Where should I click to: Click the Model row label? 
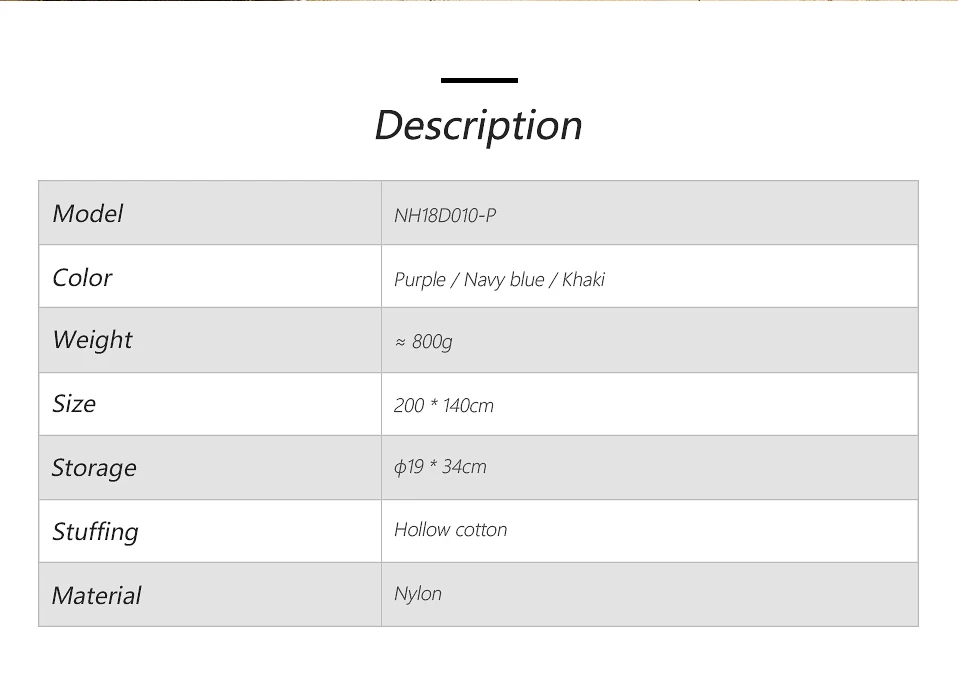pyautogui.click(x=87, y=213)
